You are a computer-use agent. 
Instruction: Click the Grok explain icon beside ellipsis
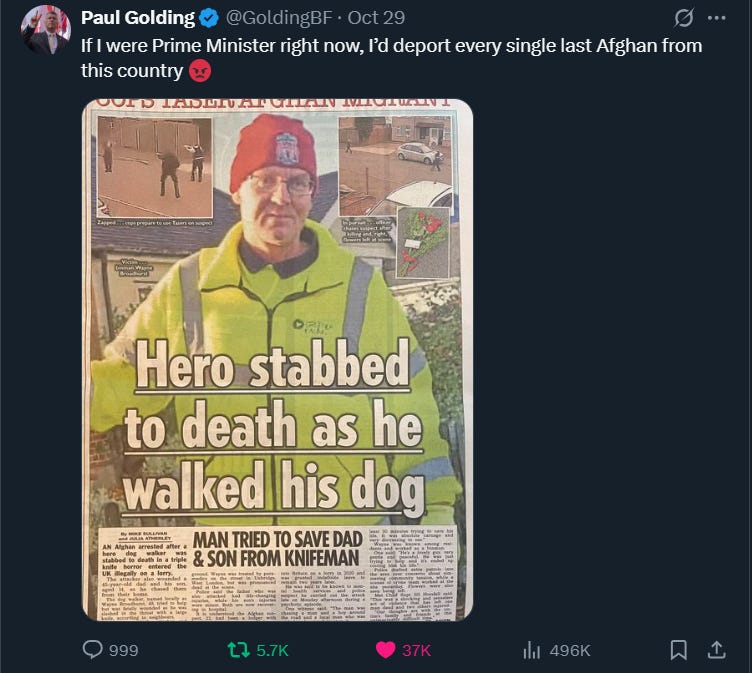[683, 18]
